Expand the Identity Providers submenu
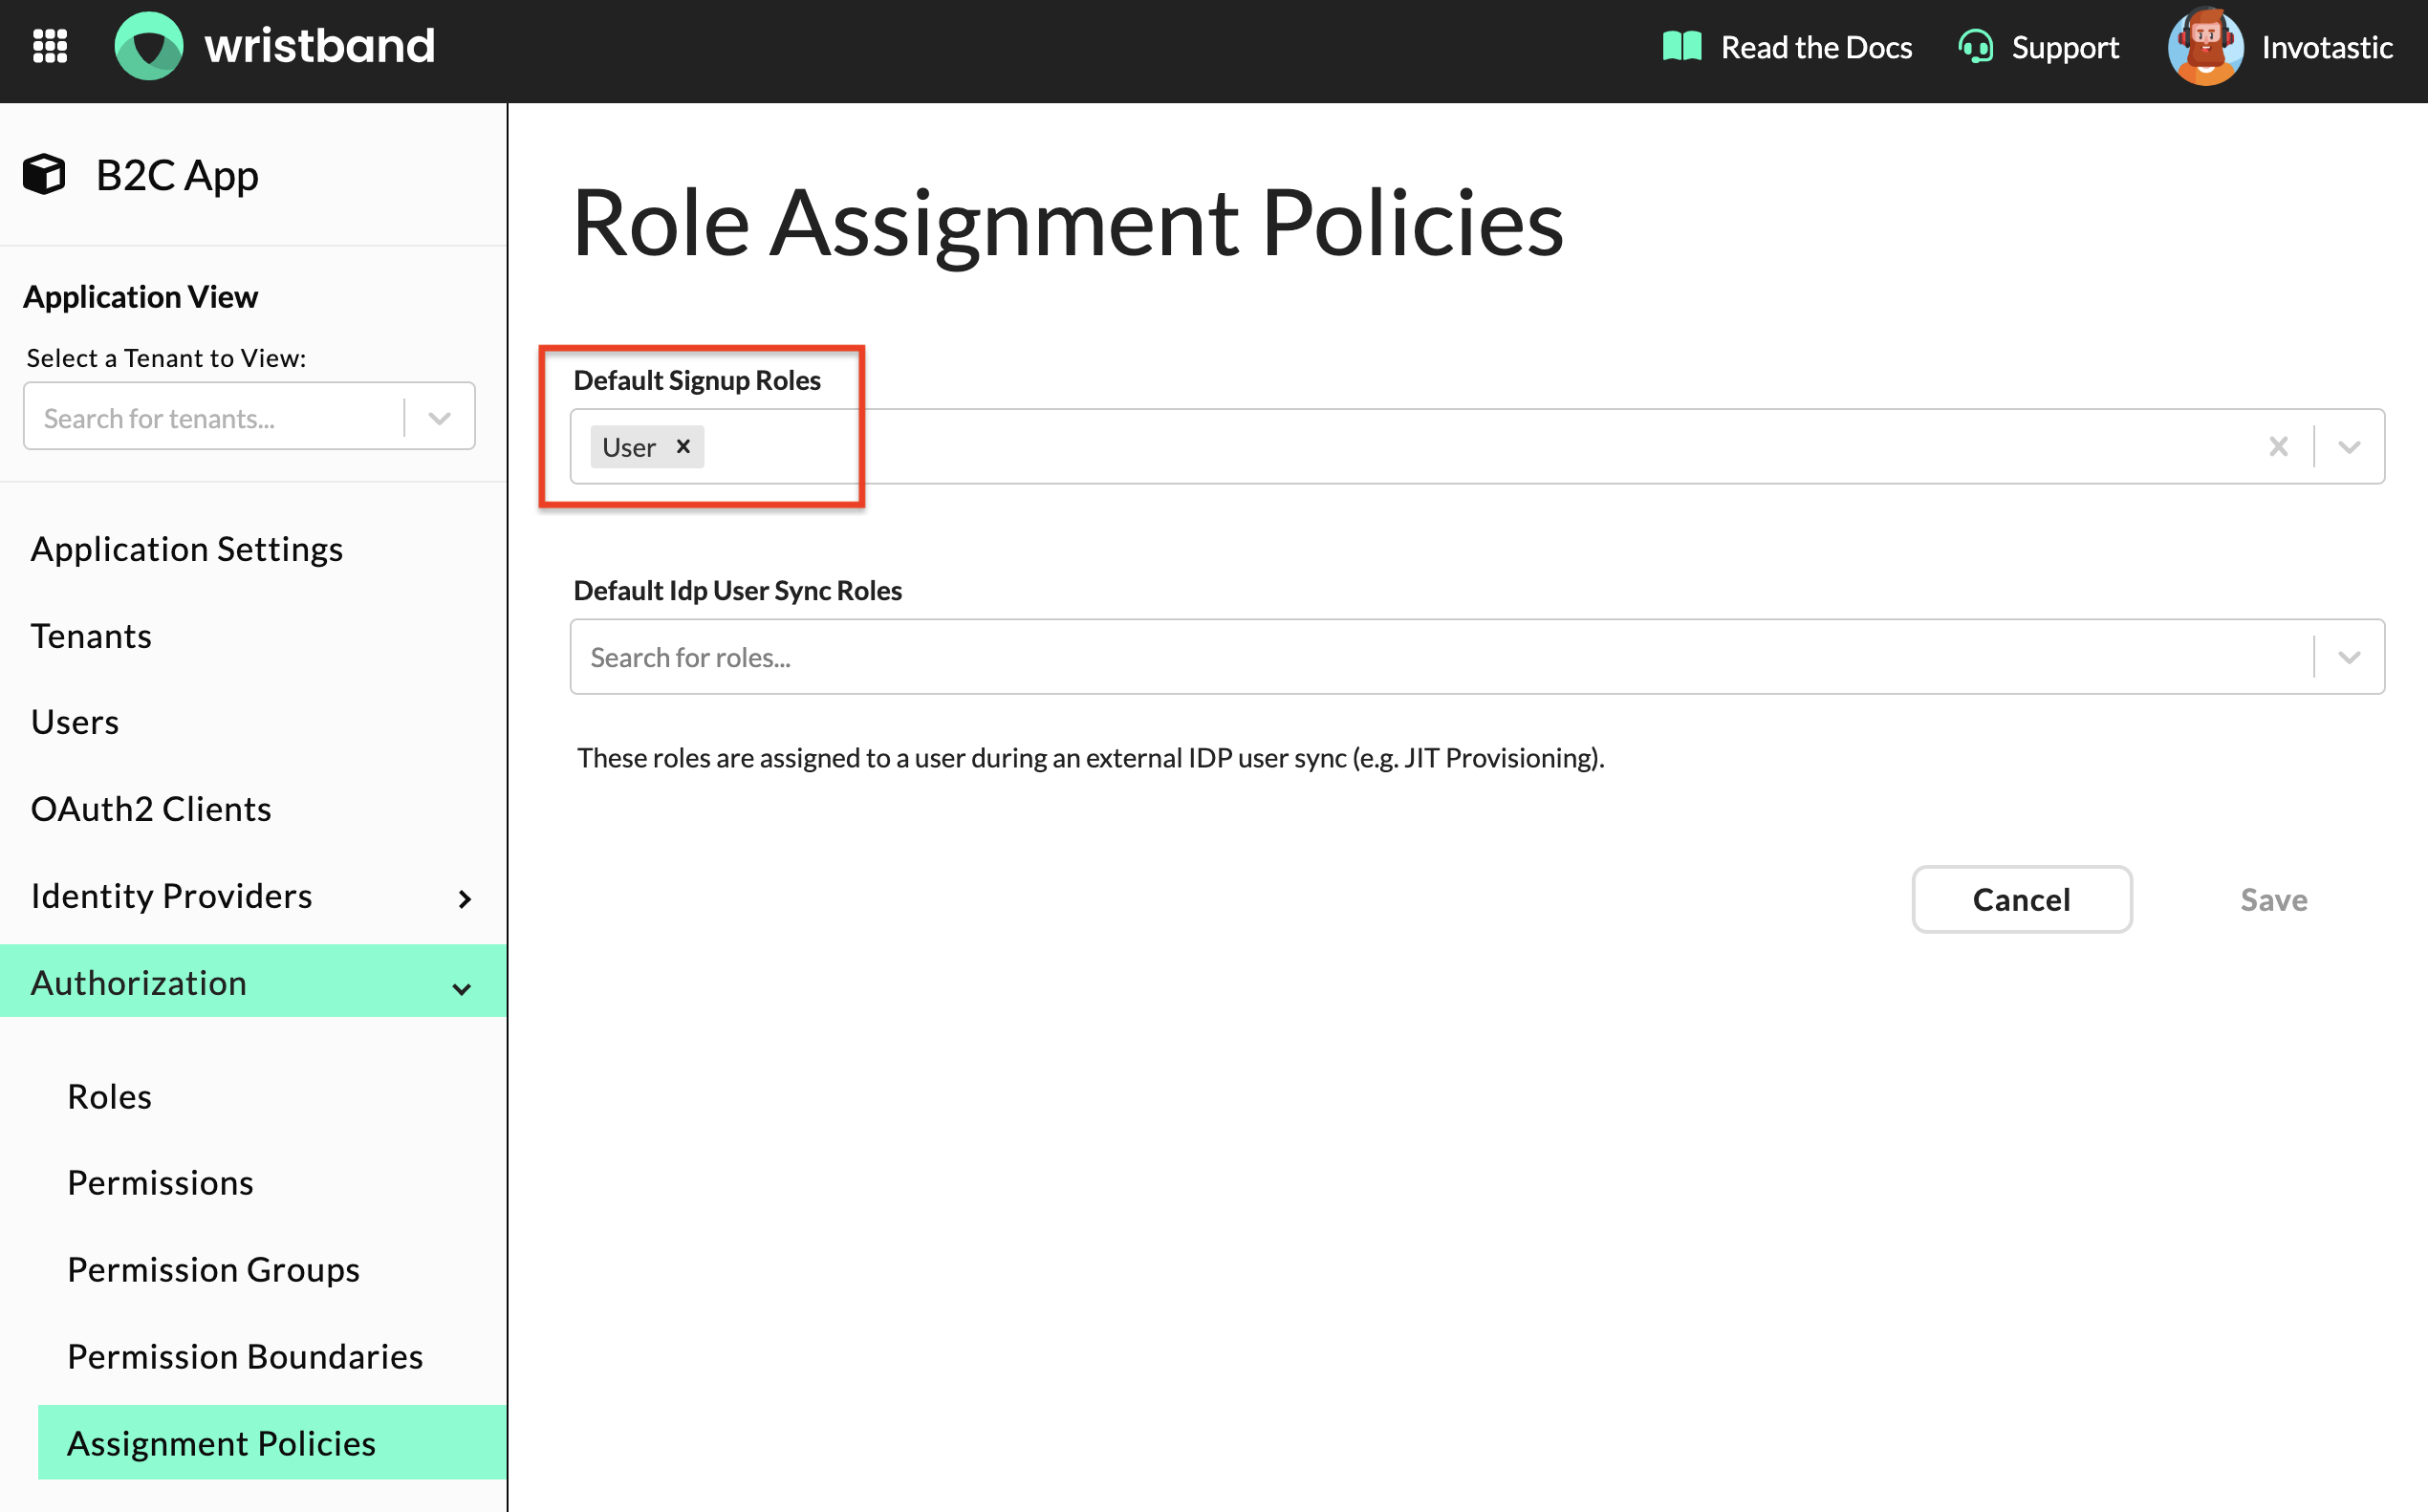Viewport: 2428px width, 1512px height. point(464,898)
